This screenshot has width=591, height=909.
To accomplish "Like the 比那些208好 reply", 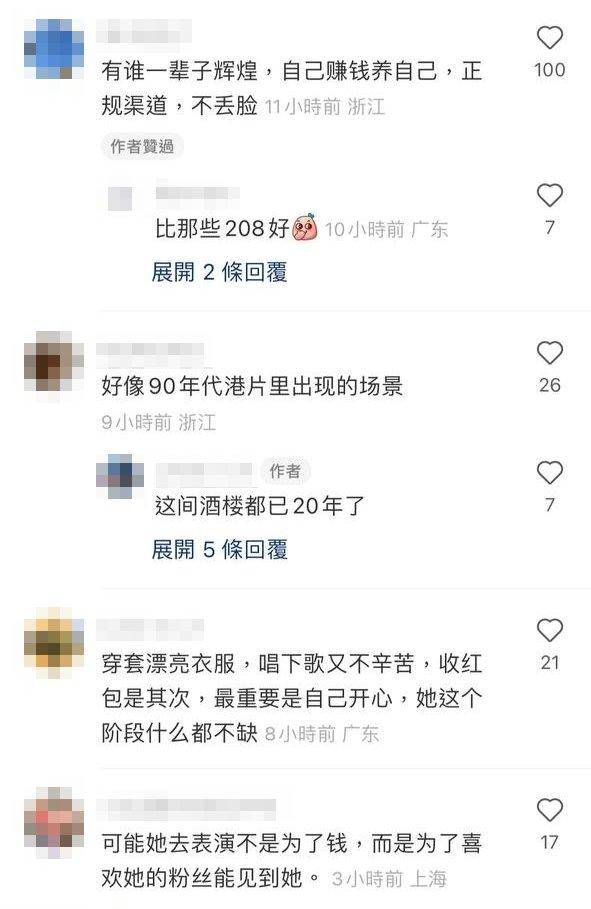I will [x=549, y=195].
